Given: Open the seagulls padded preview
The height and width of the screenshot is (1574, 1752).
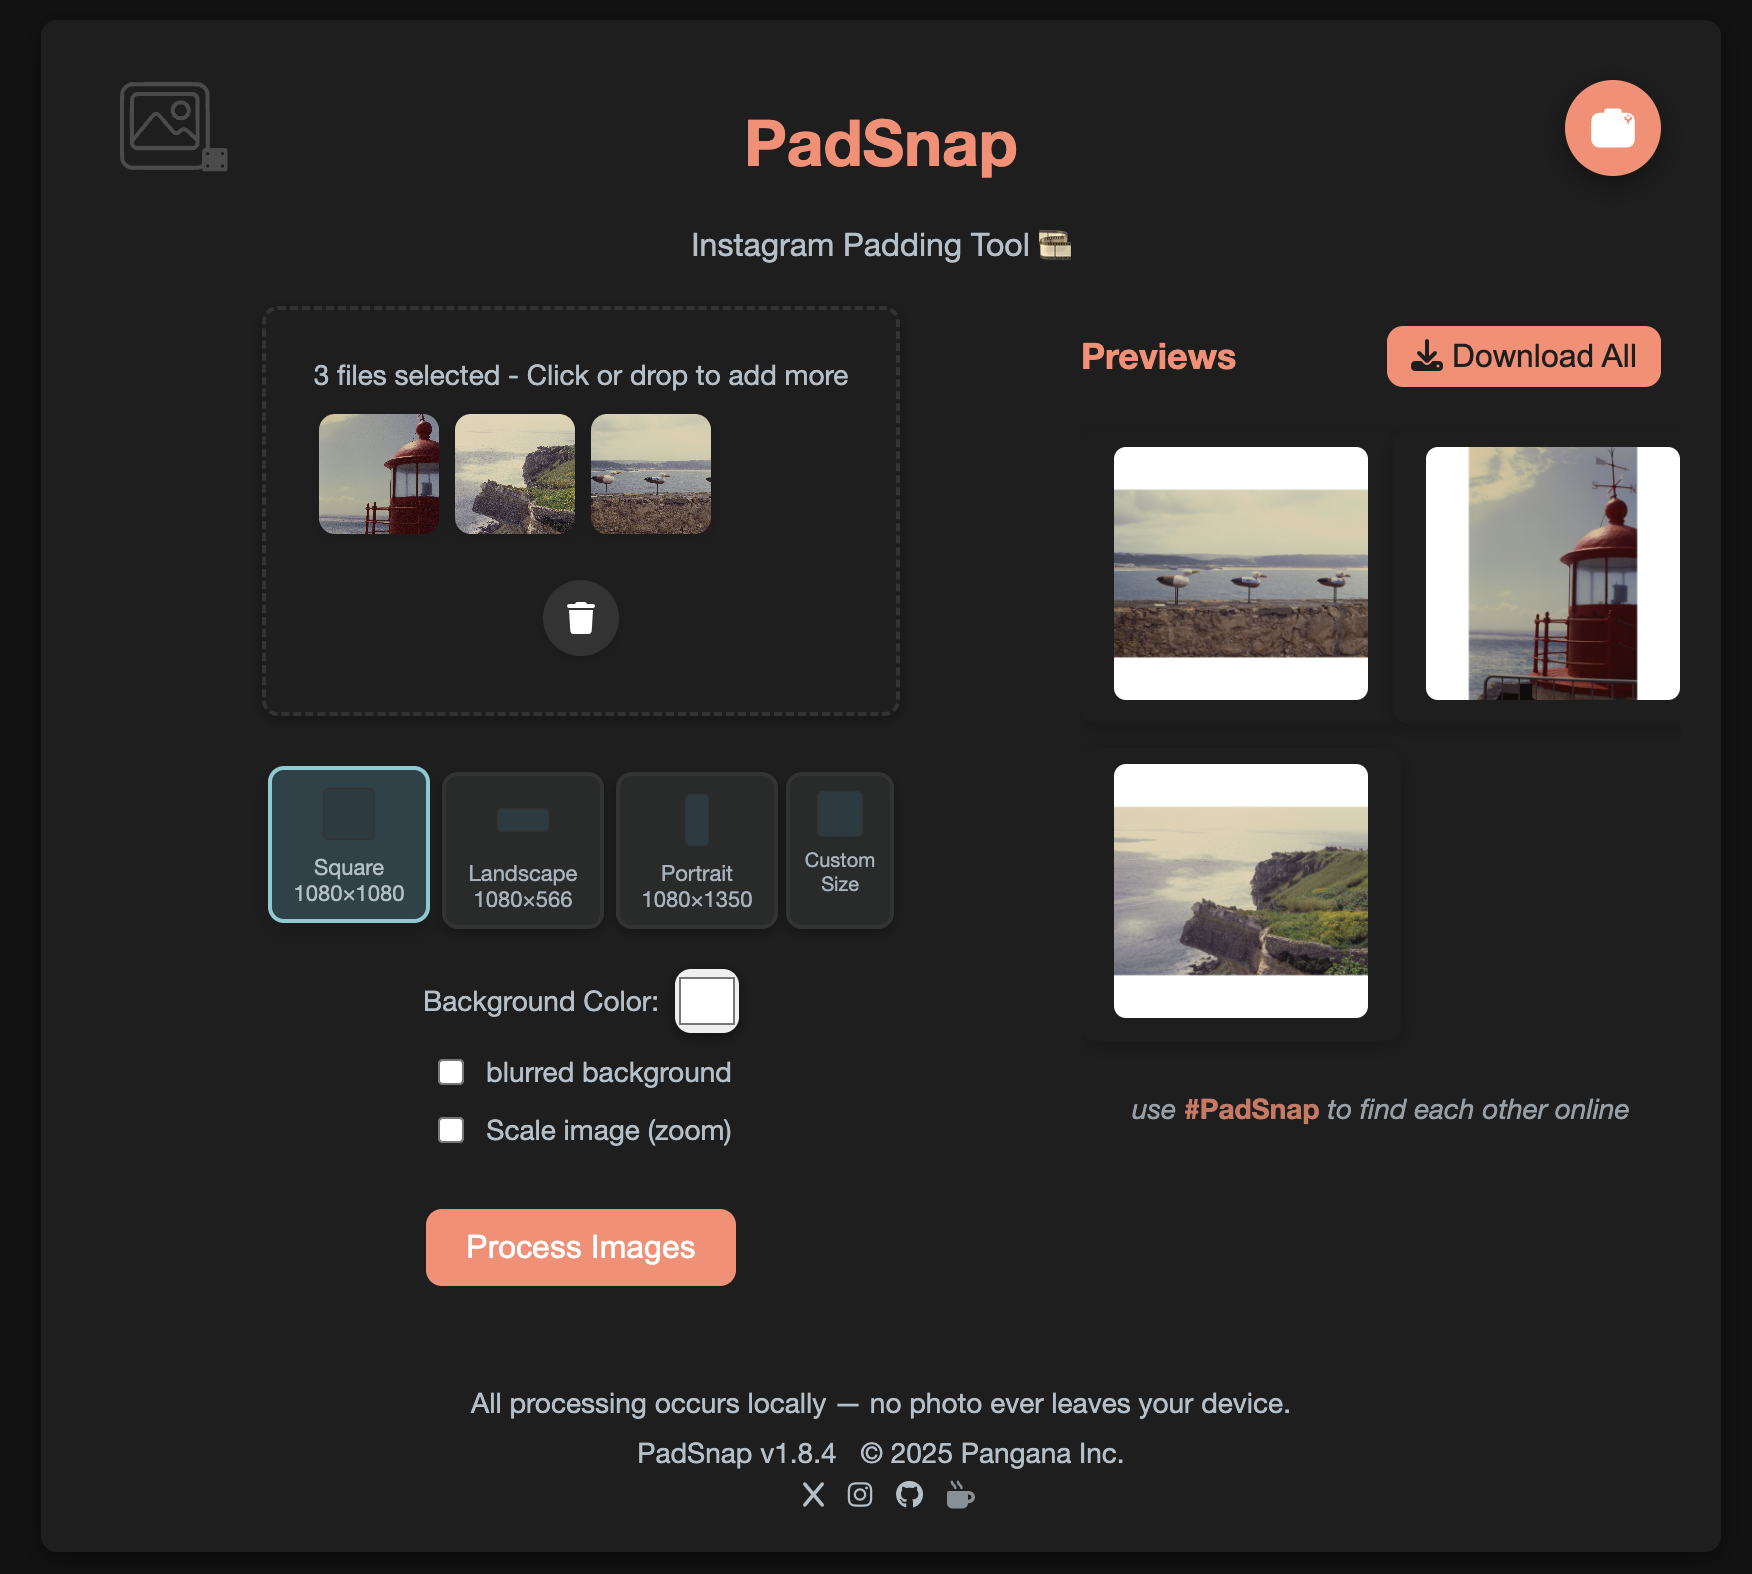Looking at the screenshot, I should pyautogui.click(x=1241, y=573).
